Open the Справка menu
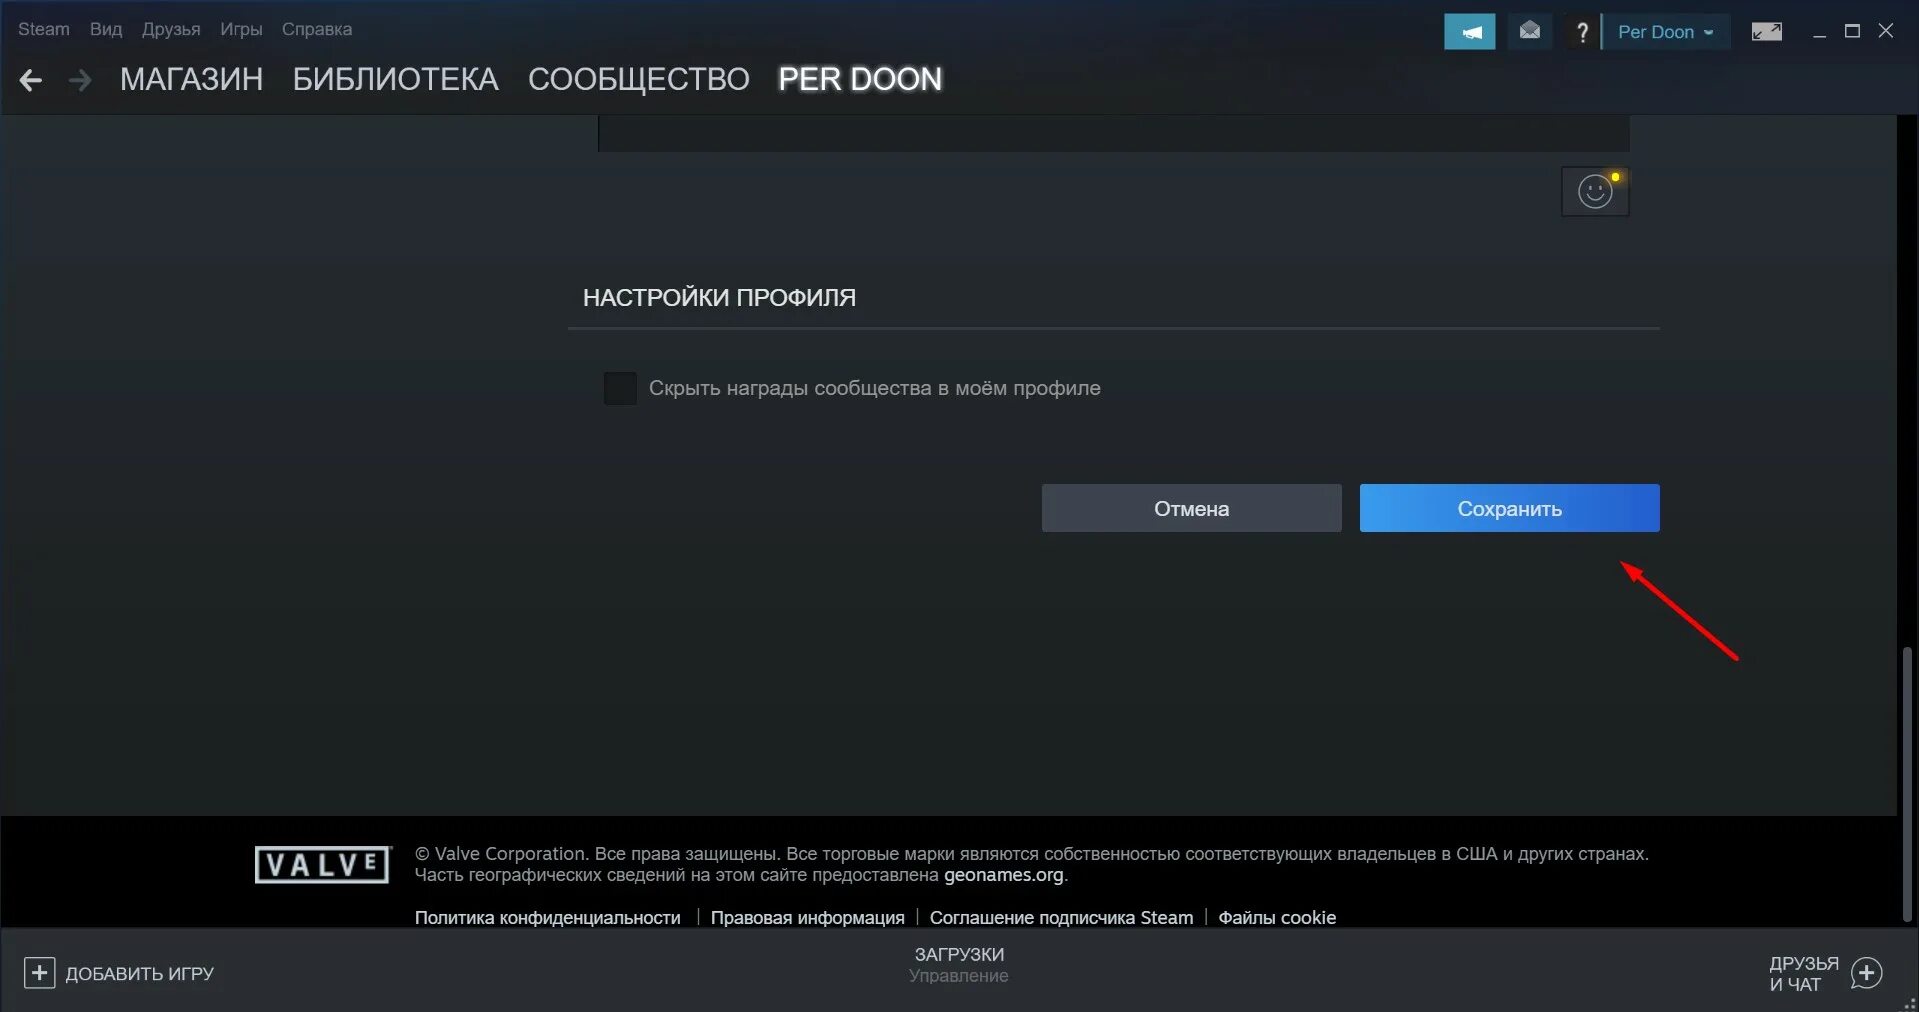The height and width of the screenshot is (1012, 1919). (317, 29)
